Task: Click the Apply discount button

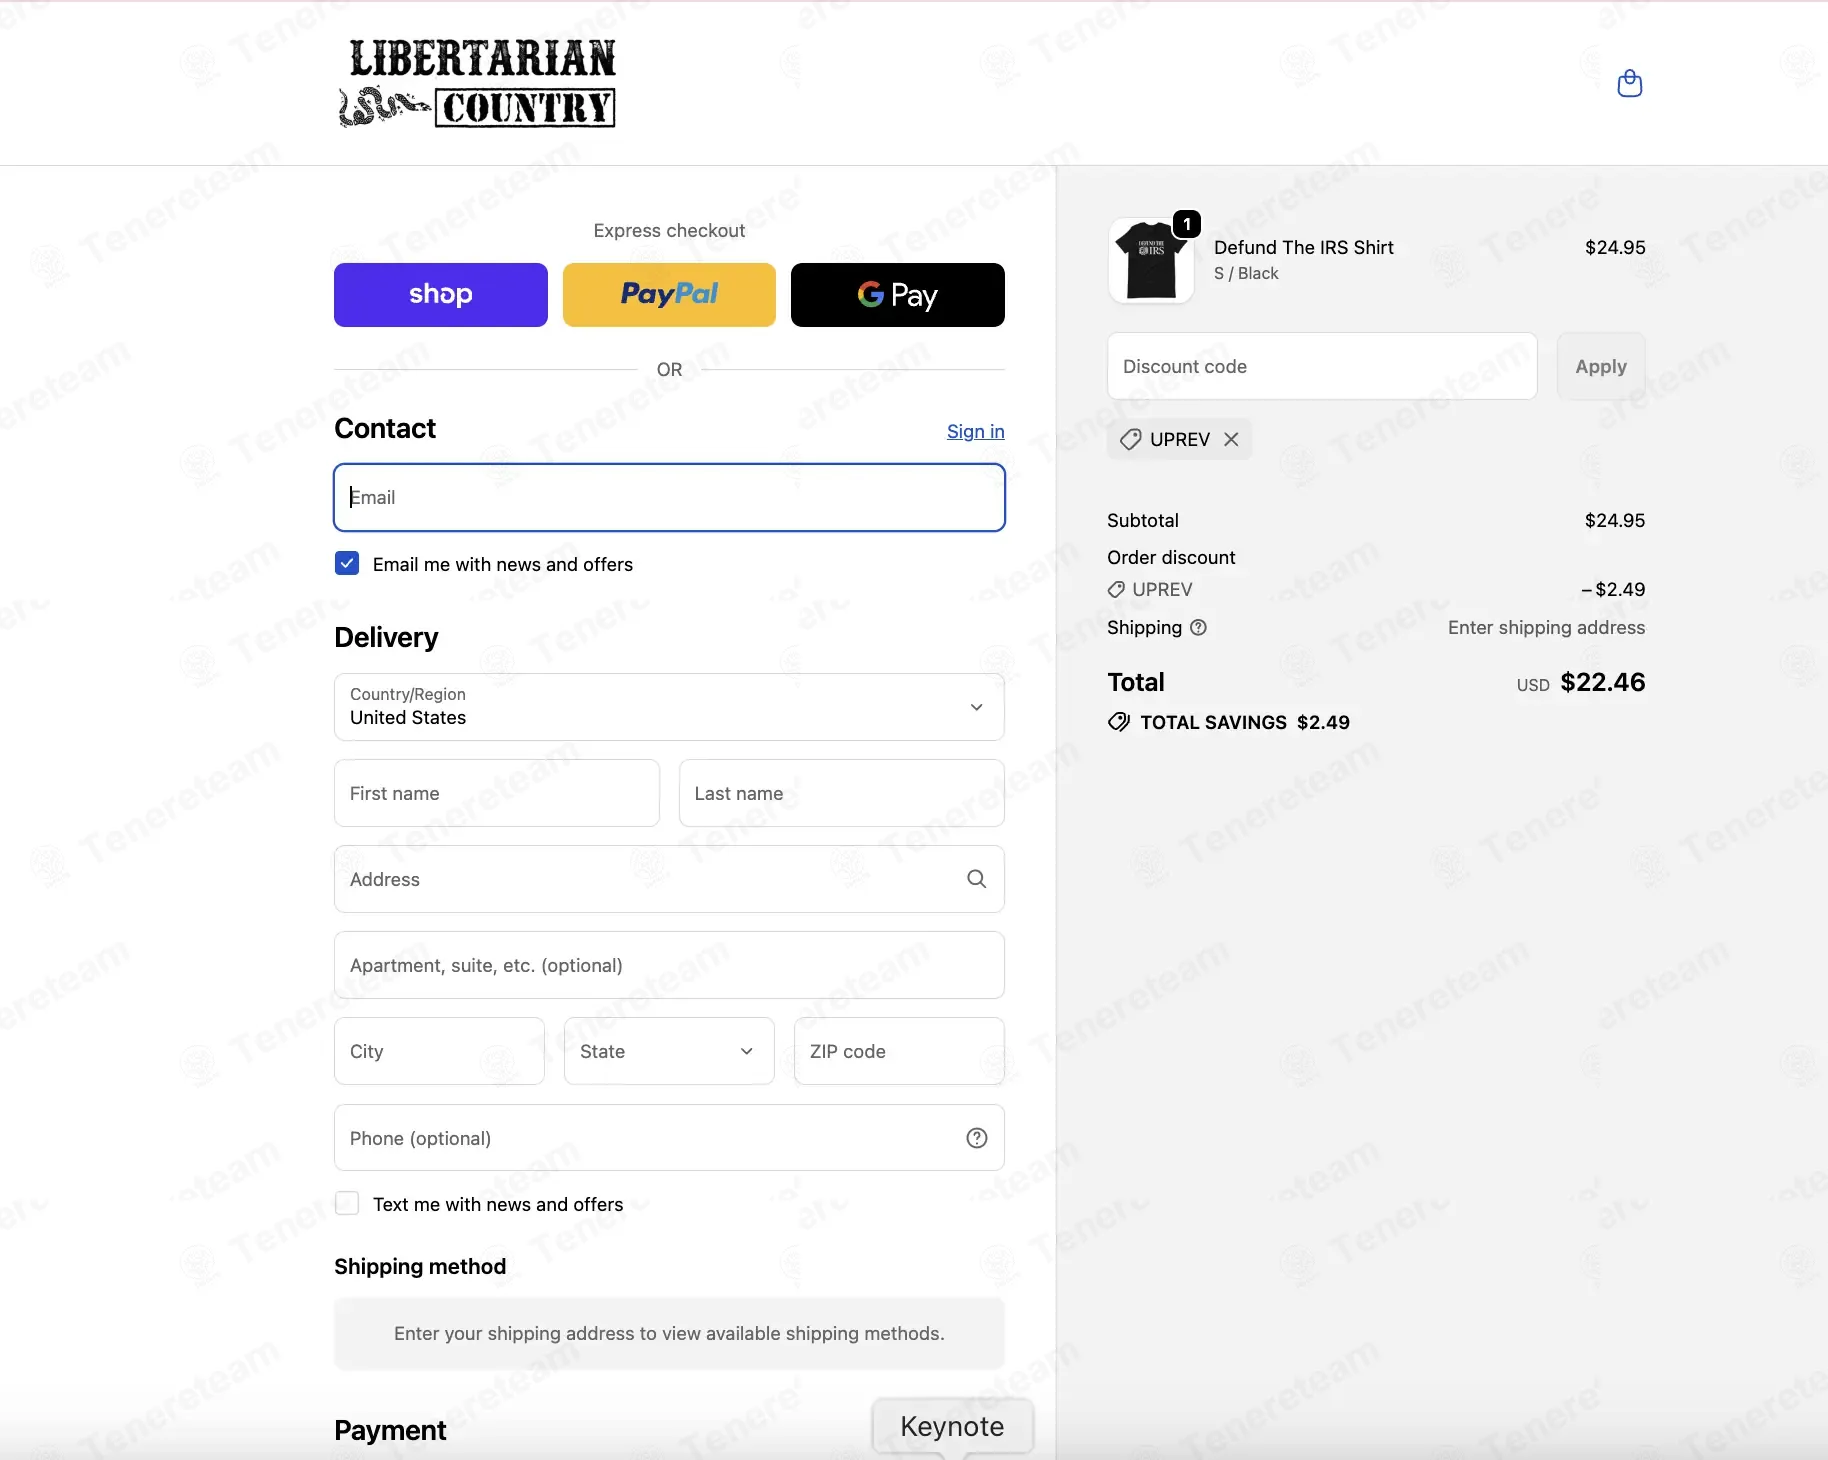Action: [x=1601, y=366]
